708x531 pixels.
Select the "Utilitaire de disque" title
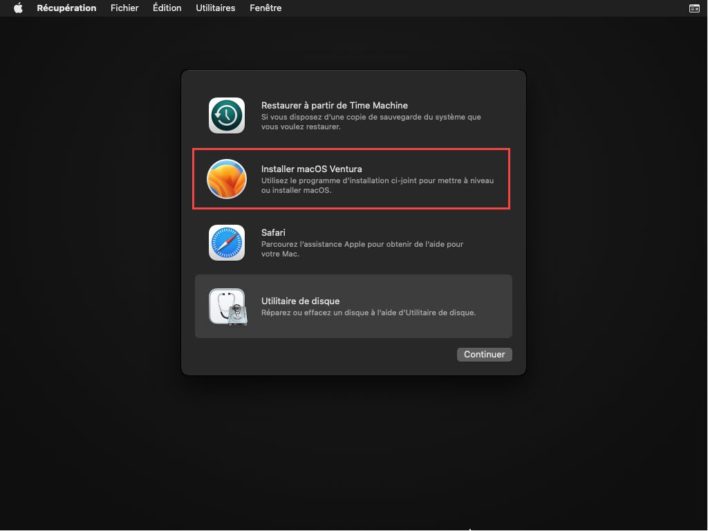coord(300,300)
